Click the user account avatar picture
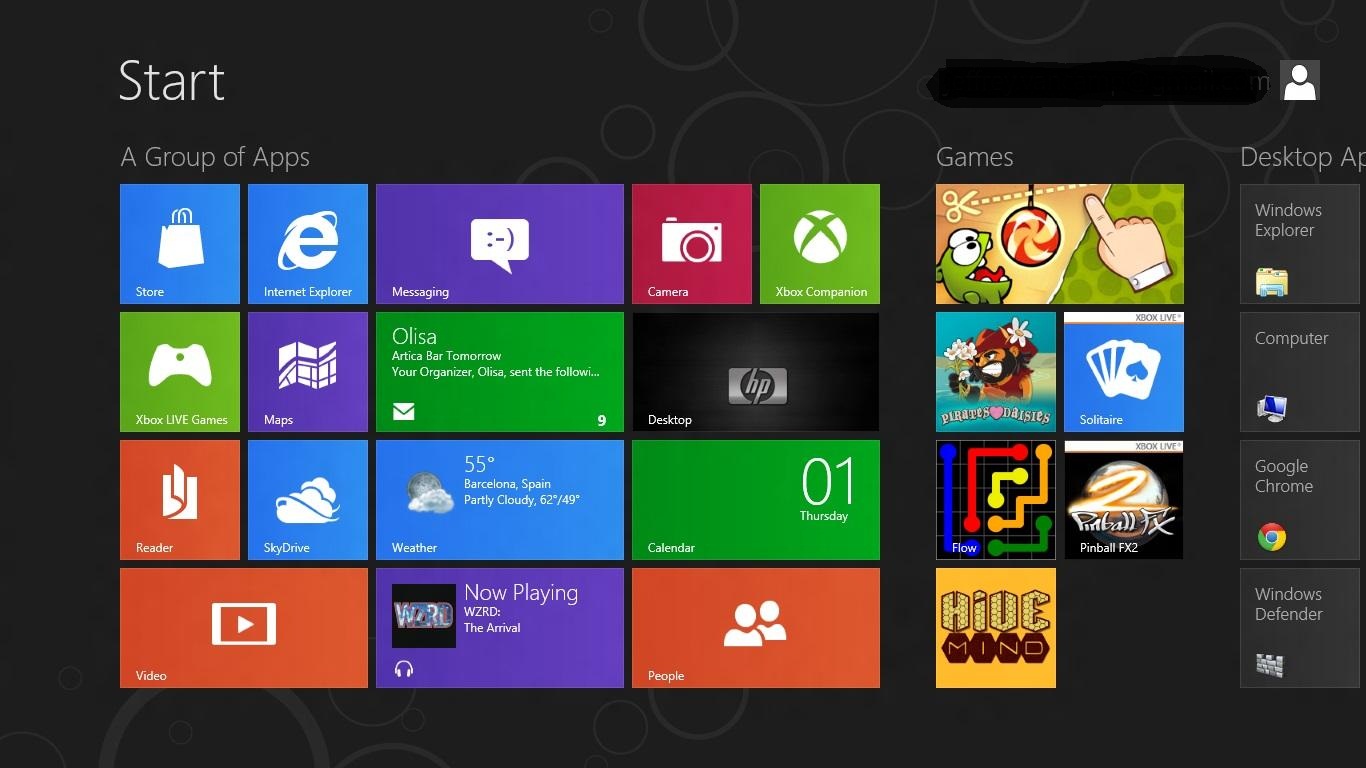 click(1300, 80)
